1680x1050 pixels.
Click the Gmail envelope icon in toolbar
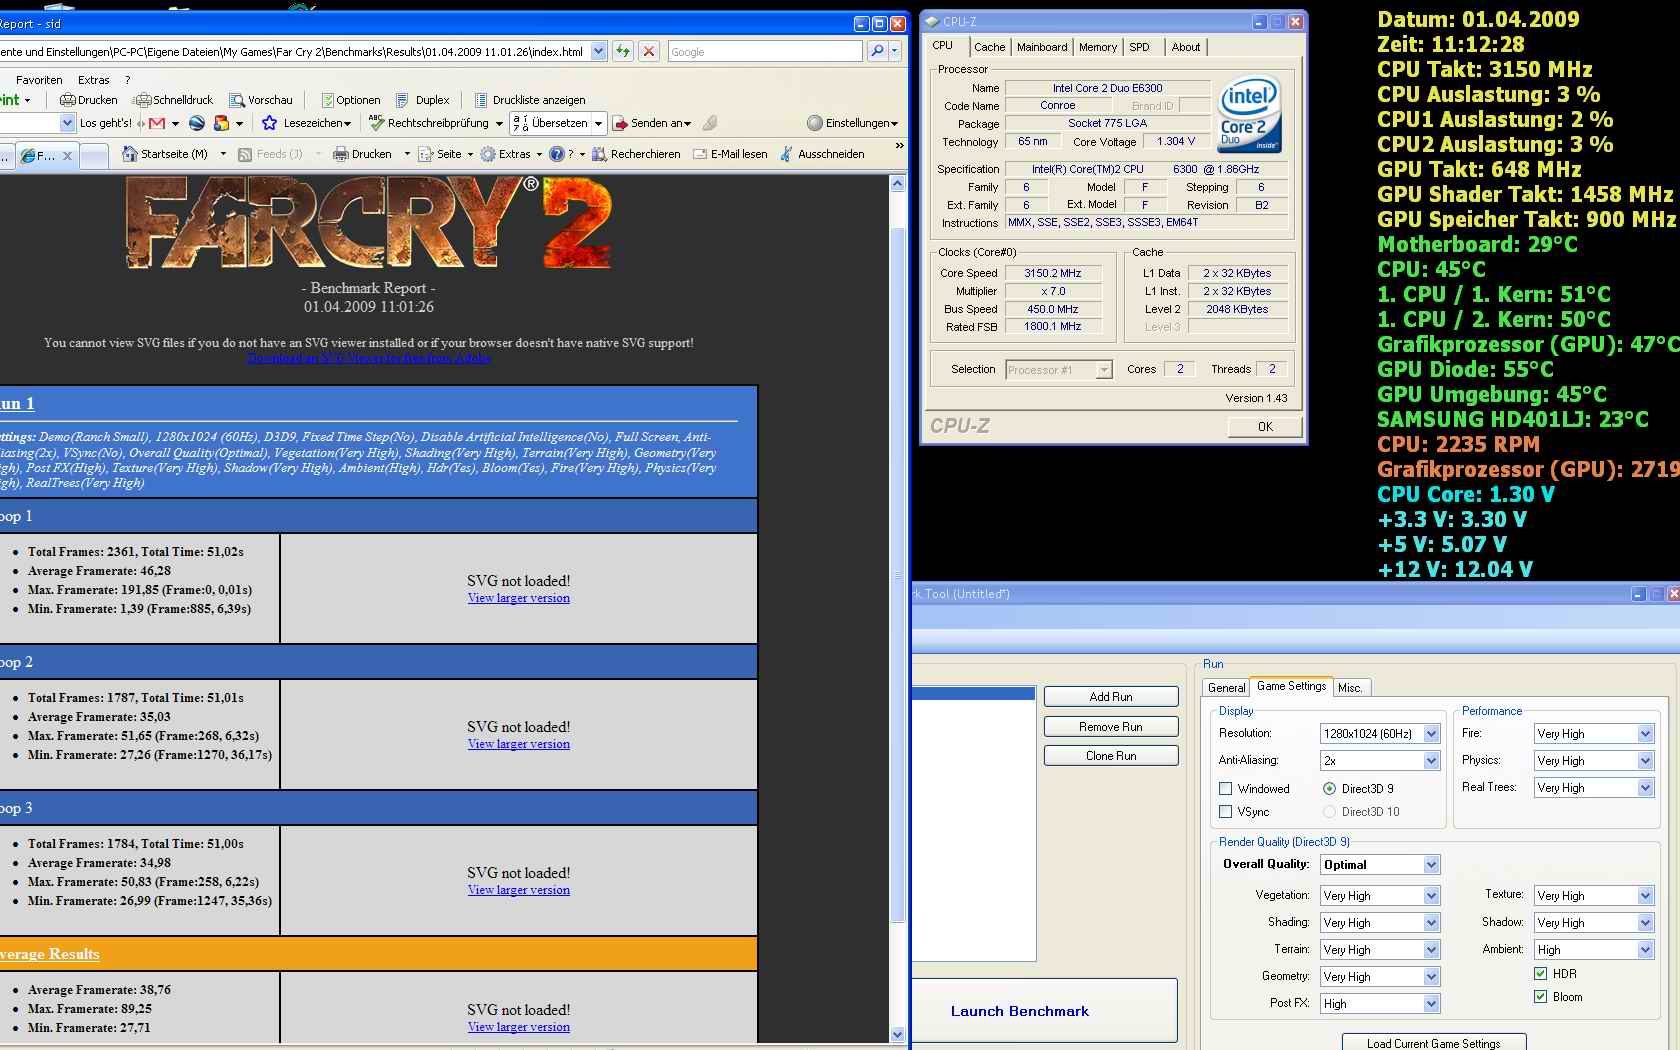157,123
